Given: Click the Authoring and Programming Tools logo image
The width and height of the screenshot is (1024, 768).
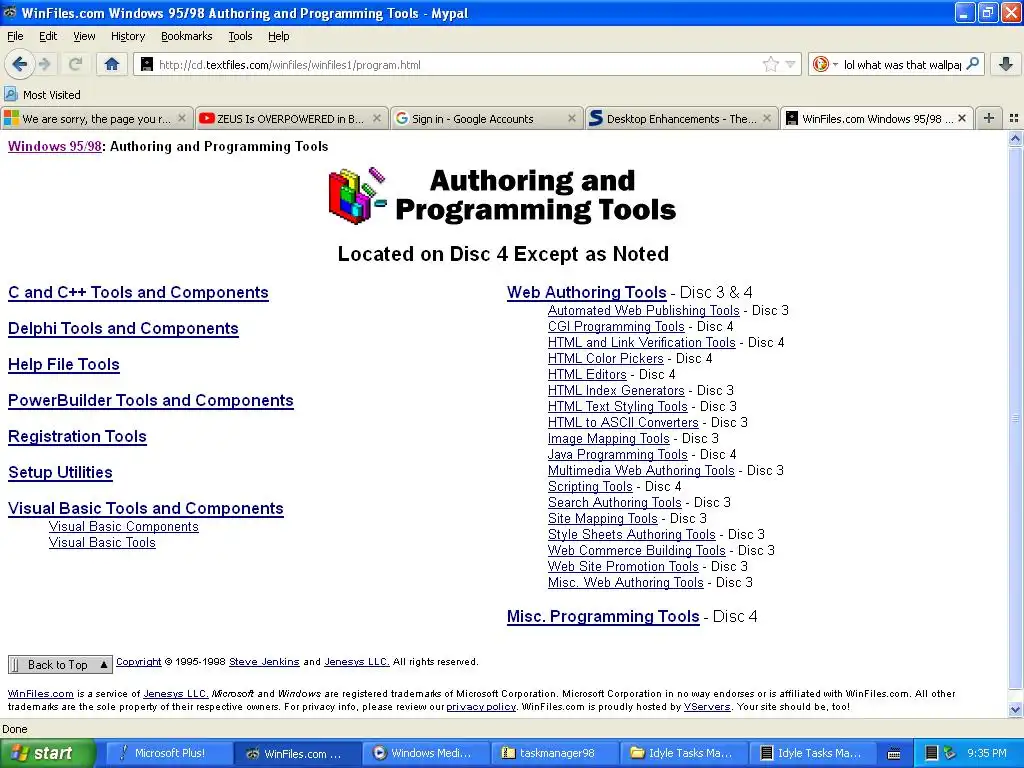Looking at the screenshot, I should (503, 195).
